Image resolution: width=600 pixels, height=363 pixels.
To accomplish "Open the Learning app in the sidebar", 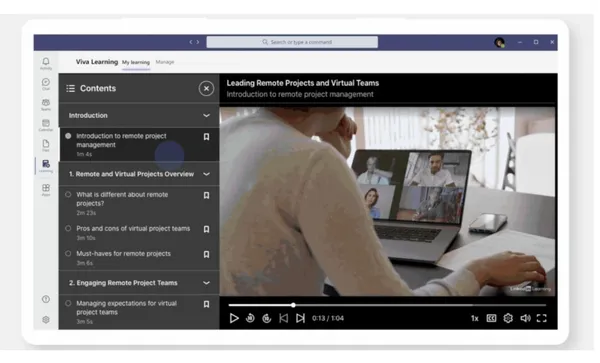I will tap(46, 166).
